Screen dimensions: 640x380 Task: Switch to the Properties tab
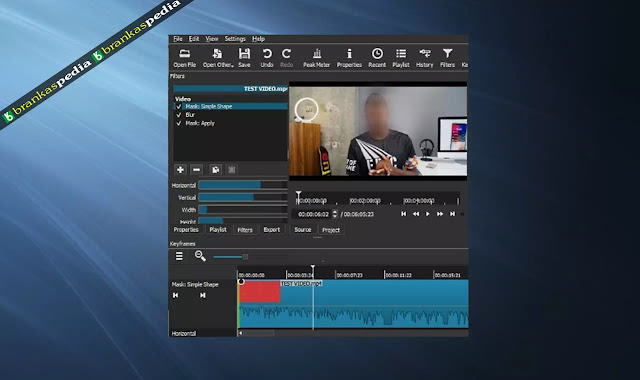(186, 230)
